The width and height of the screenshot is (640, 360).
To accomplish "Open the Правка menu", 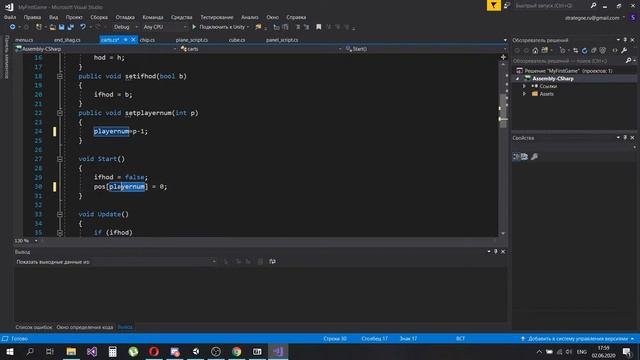I will point(32,17).
